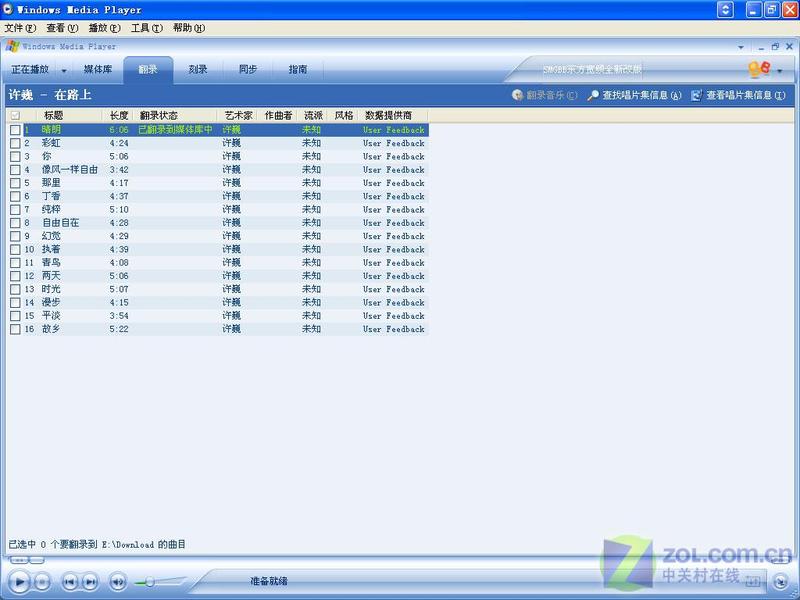Click the 5:22 length of 故乡
Image resolution: width=800 pixels, height=600 pixels.
click(x=119, y=329)
